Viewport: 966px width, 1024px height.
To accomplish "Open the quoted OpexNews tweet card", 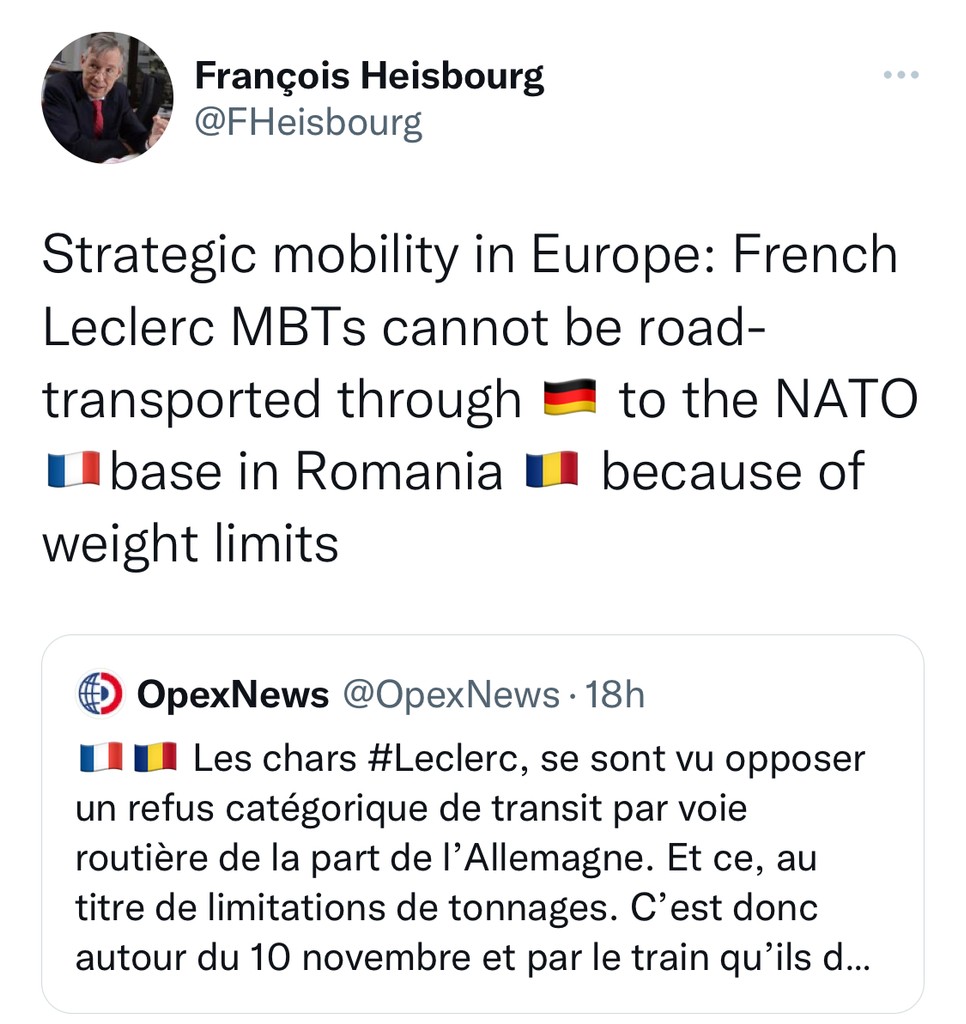I will tap(483, 824).
